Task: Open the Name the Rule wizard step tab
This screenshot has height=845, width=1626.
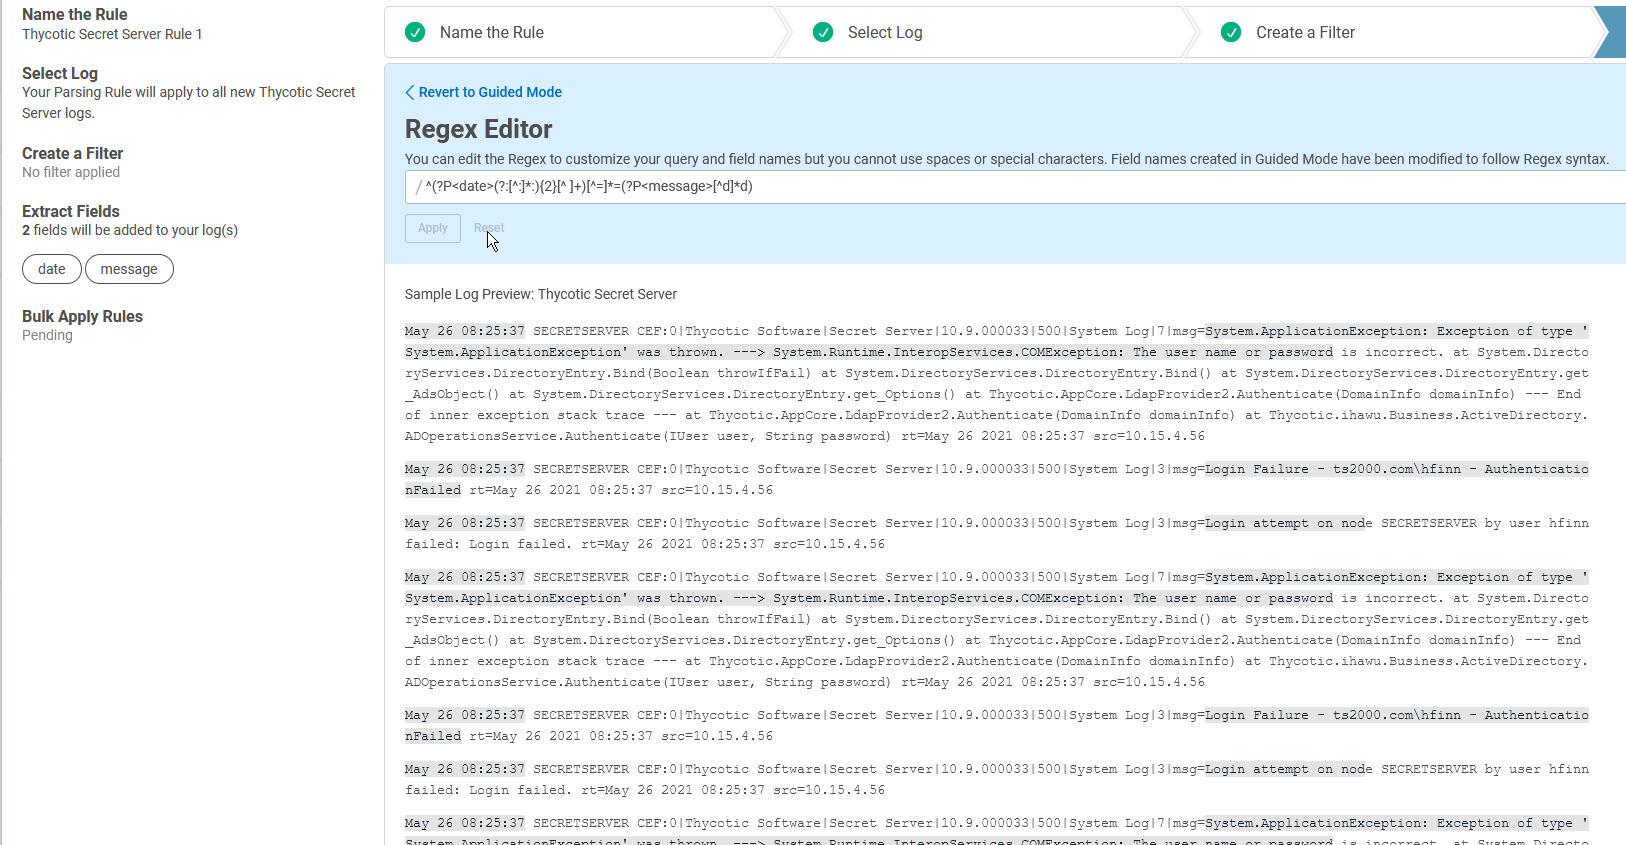Action: [580, 33]
